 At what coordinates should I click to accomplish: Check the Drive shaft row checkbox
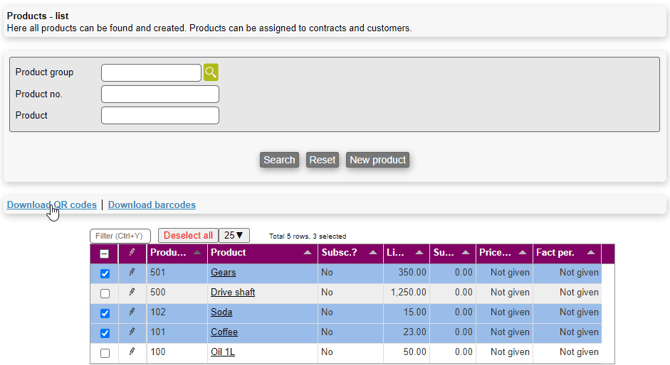point(105,294)
